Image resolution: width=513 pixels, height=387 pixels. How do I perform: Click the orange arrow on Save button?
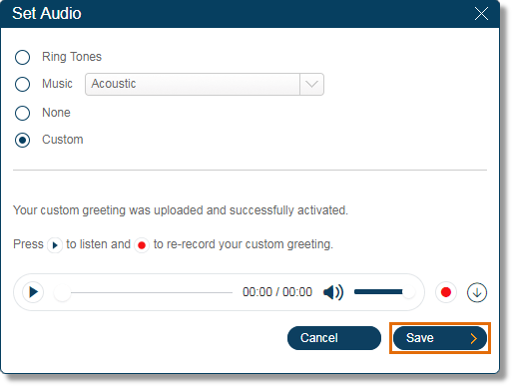[x=474, y=338]
